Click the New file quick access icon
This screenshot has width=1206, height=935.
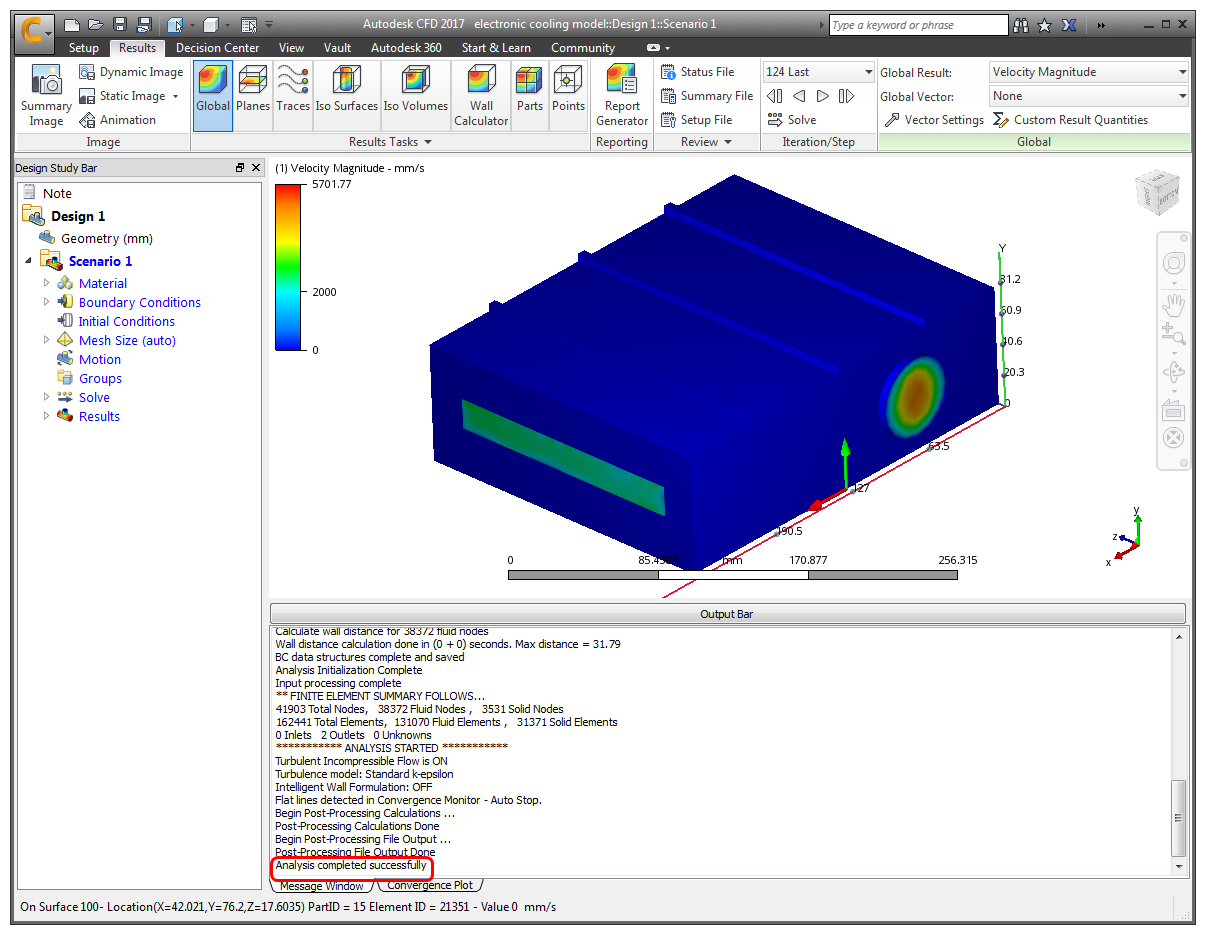tap(71, 25)
